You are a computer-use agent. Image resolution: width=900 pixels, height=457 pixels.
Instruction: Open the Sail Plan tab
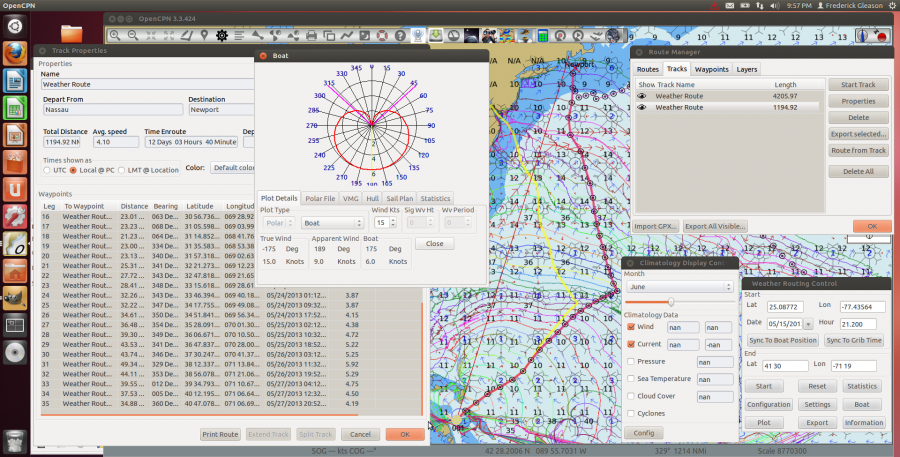pos(399,198)
